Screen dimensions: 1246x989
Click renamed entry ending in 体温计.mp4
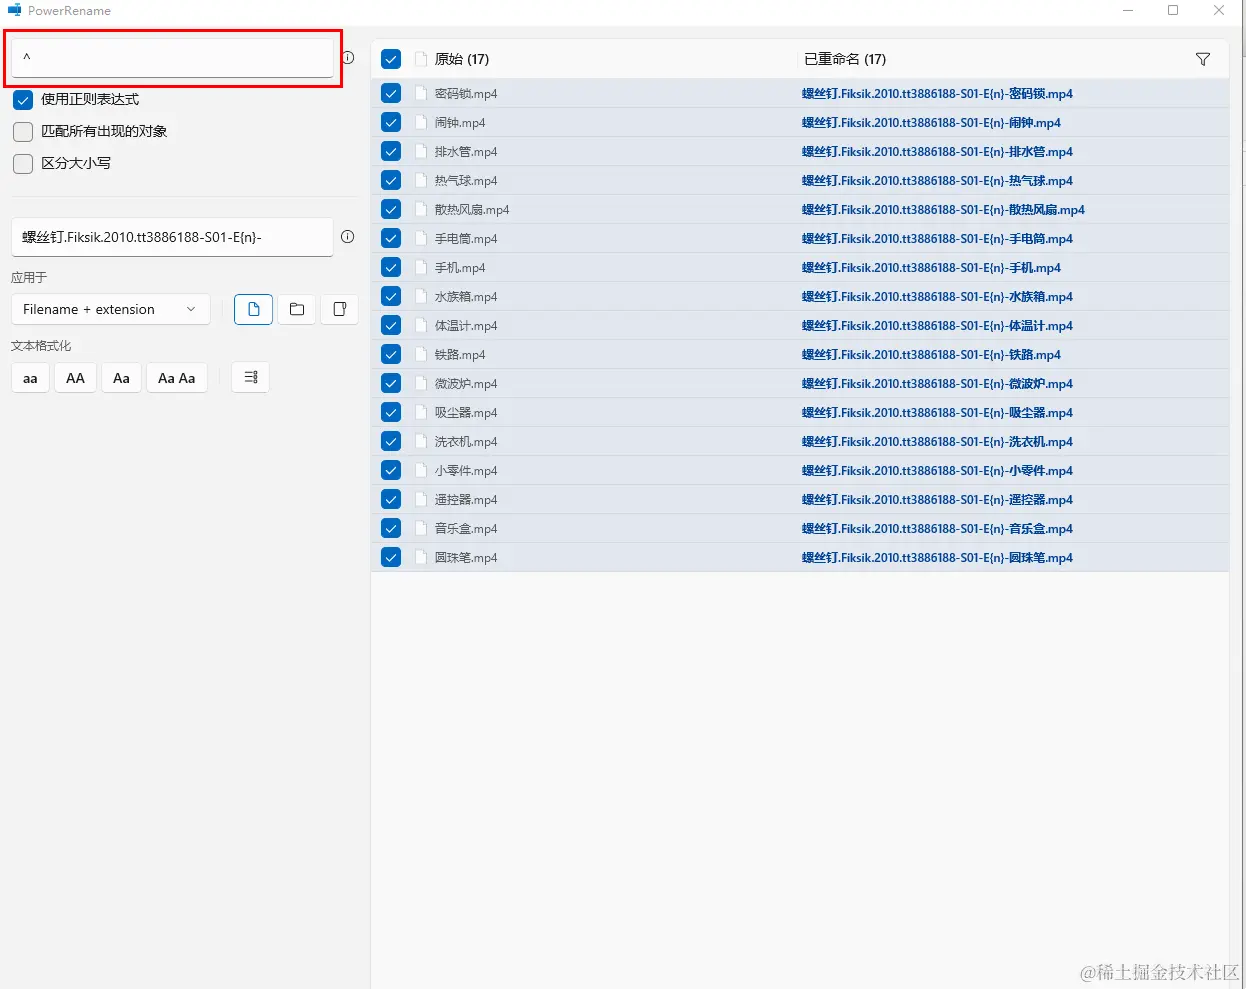click(937, 326)
